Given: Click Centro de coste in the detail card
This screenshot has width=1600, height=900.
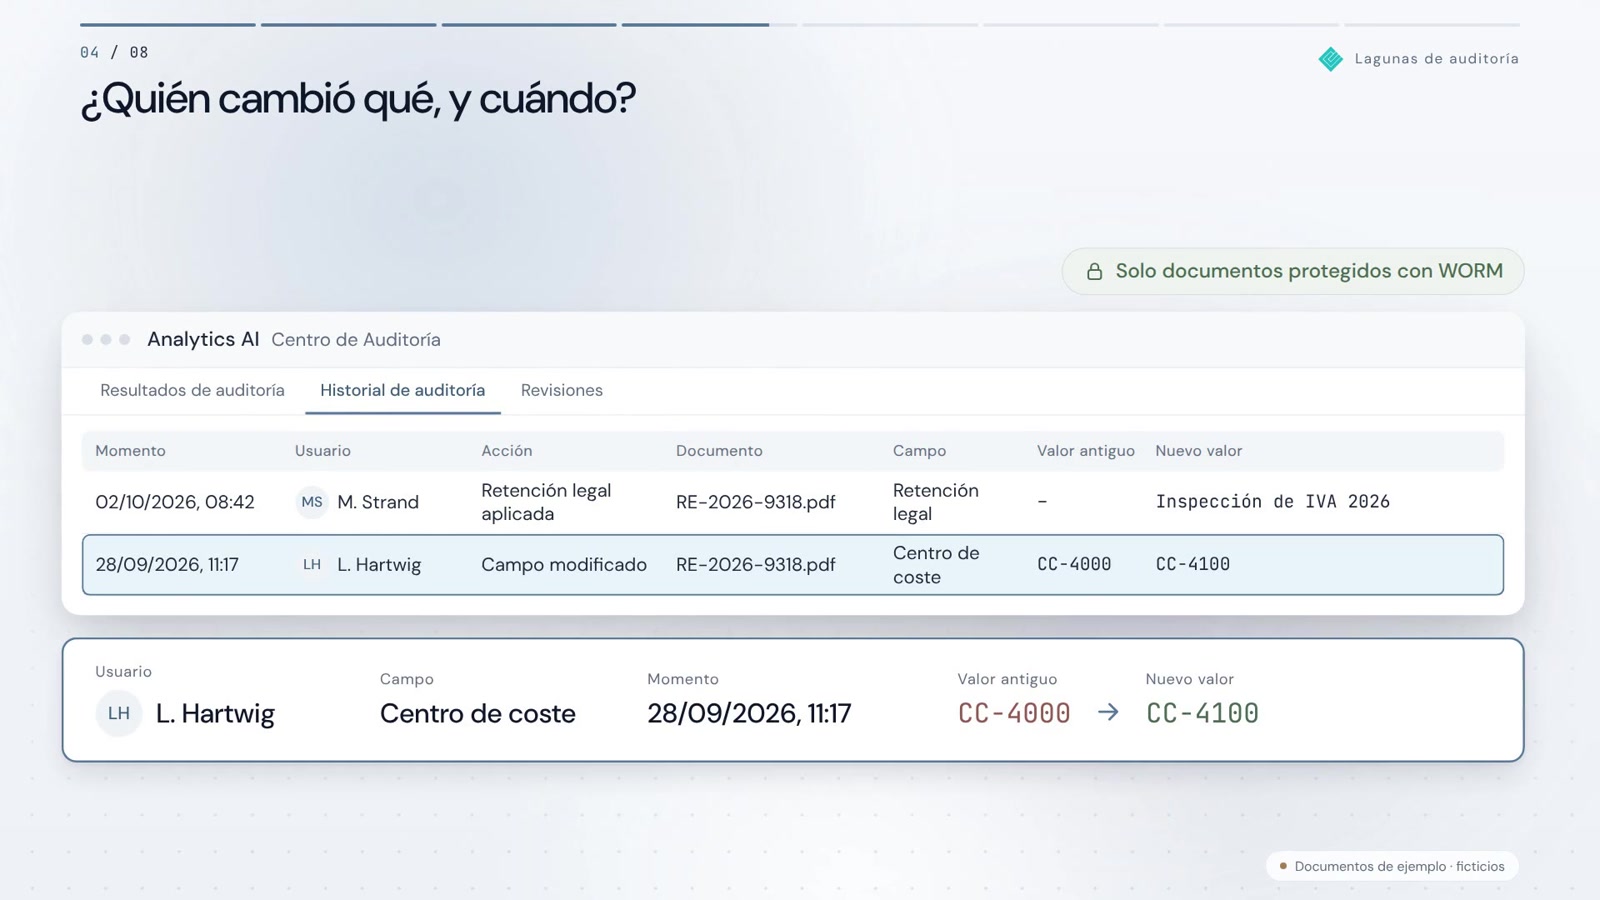Looking at the screenshot, I should pyautogui.click(x=478, y=714).
